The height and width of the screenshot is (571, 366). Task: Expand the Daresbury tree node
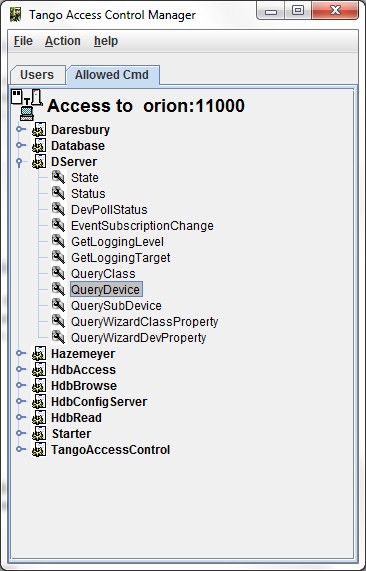point(21,129)
